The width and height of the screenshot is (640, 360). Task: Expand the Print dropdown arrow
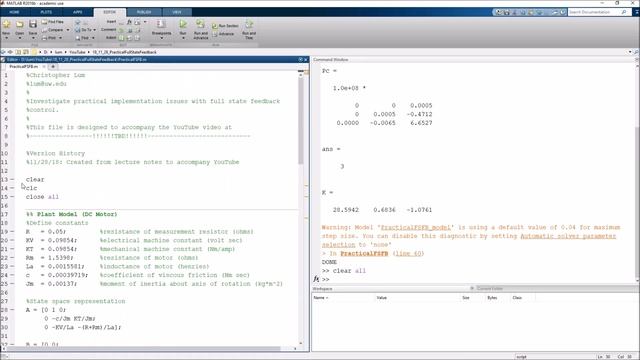click(60, 38)
